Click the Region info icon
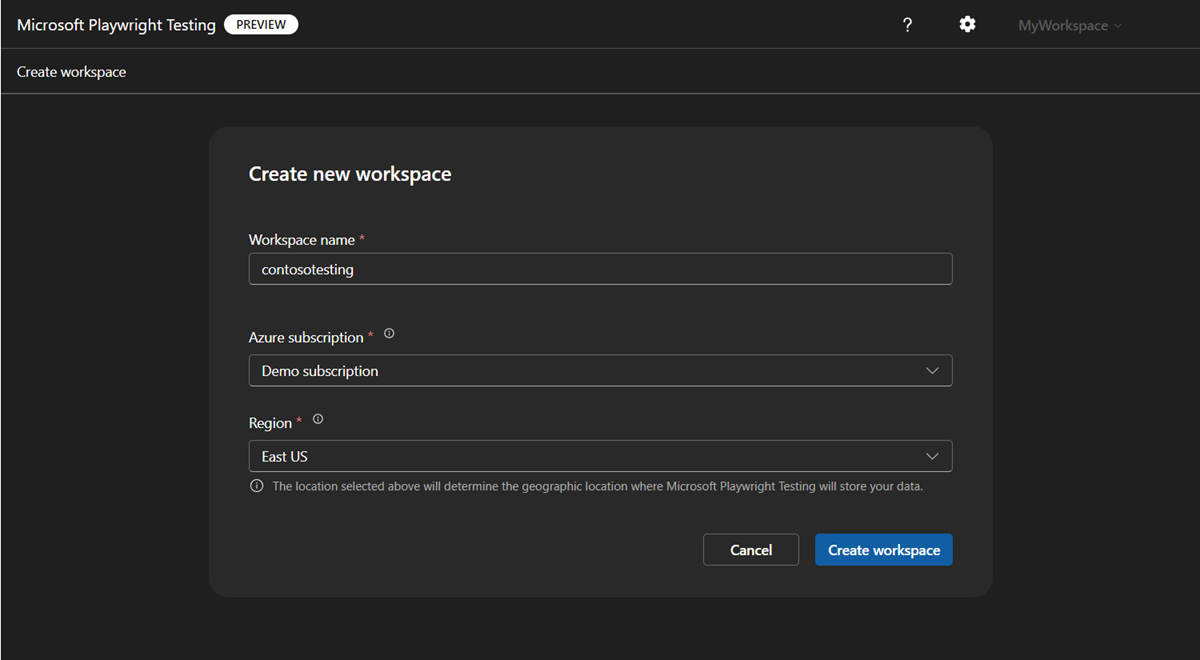The image size is (1200, 660). 317,418
